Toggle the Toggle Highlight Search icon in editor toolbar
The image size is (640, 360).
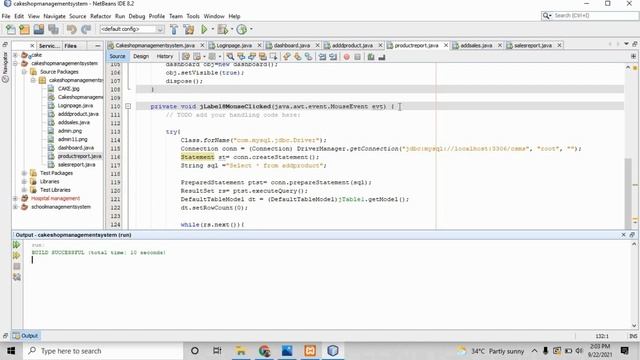[x=263, y=57]
